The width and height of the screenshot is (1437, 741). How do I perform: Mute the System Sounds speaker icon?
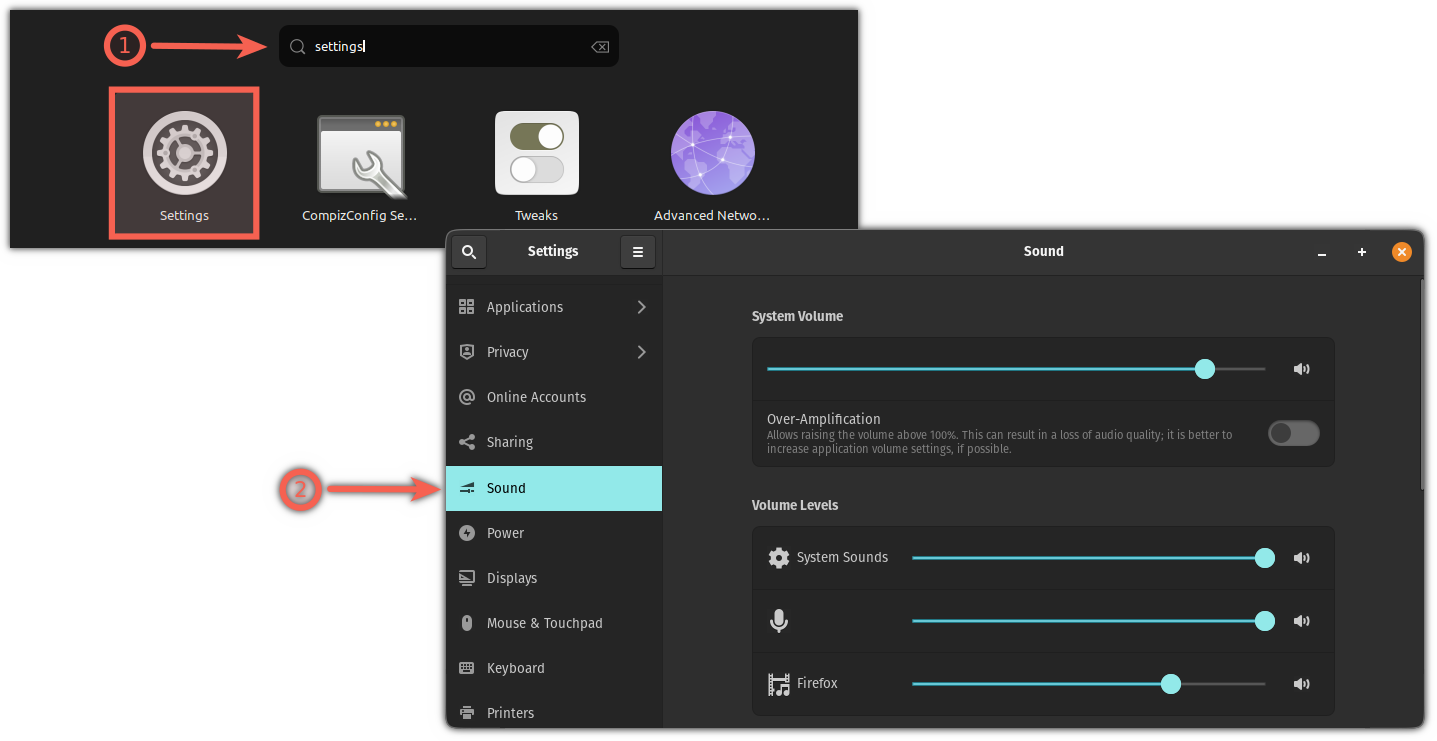tap(1301, 557)
